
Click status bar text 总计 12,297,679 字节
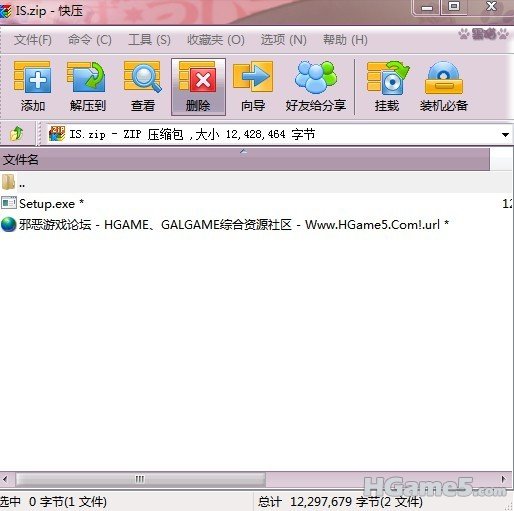point(340,502)
